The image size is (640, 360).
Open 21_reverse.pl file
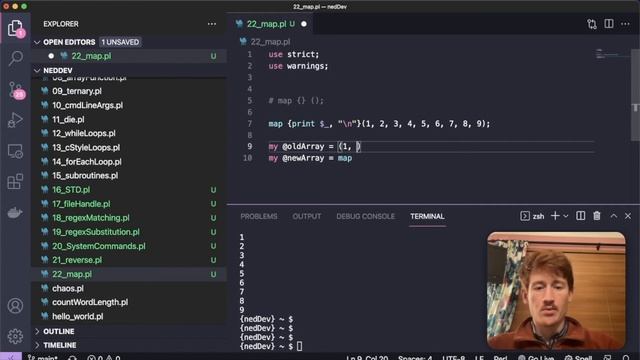[130, 260]
